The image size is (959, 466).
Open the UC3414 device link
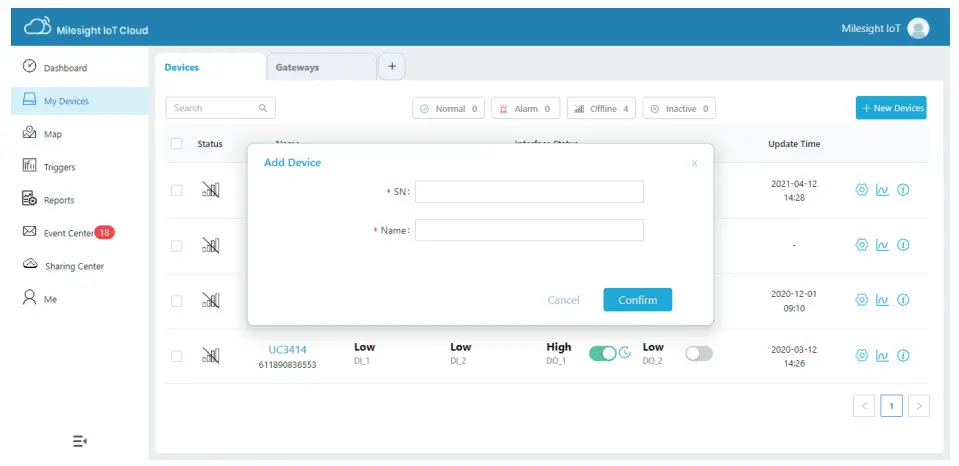(287, 349)
